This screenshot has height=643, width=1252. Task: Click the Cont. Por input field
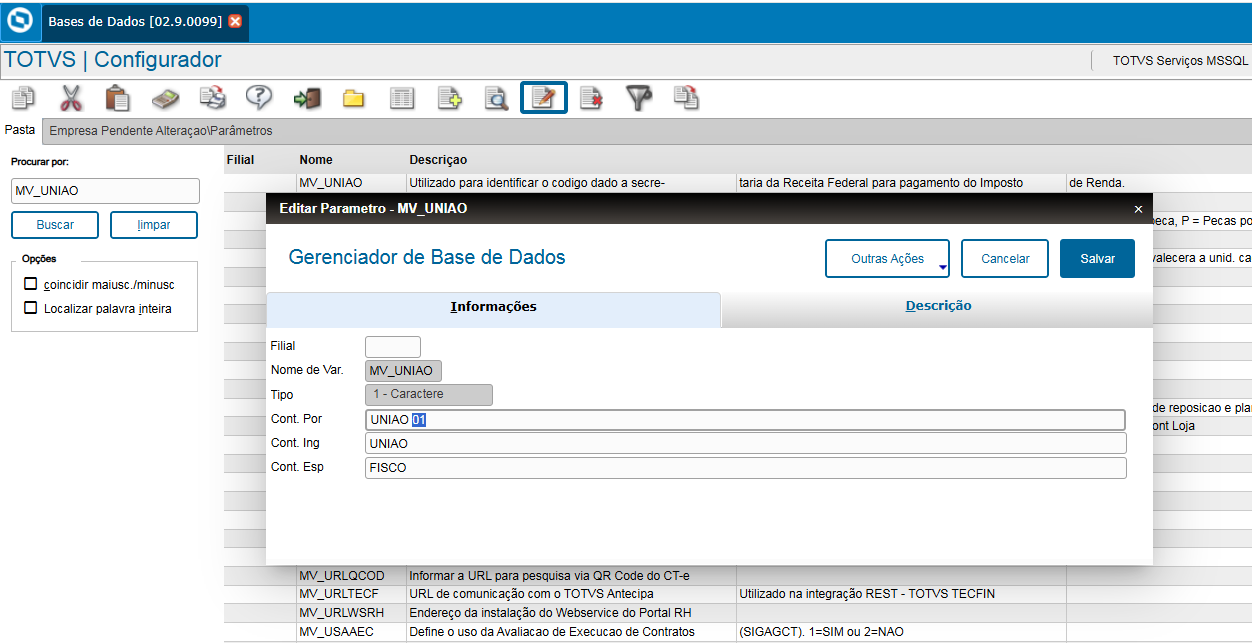(x=746, y=420)
